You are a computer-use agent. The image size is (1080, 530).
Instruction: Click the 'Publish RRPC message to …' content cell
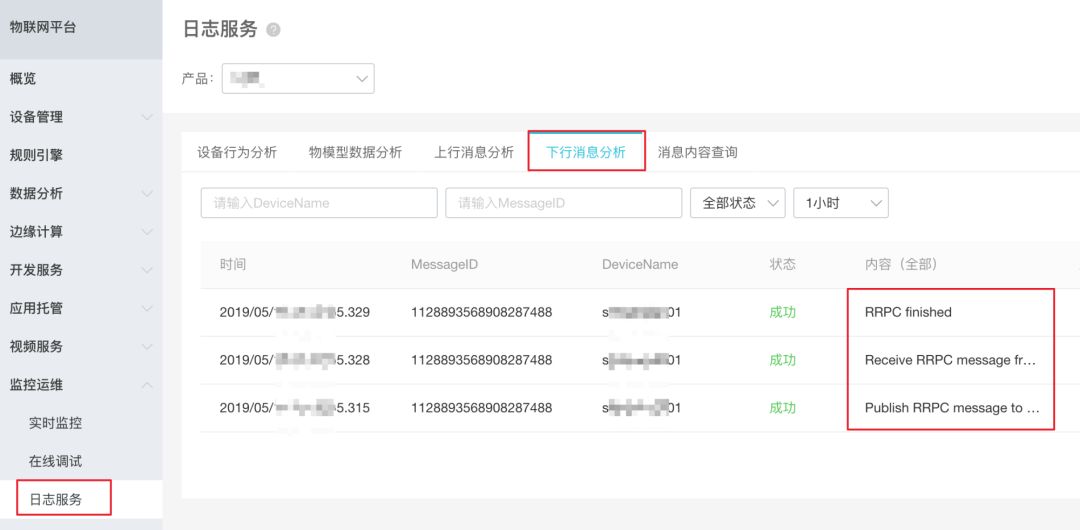pos(951,408)
